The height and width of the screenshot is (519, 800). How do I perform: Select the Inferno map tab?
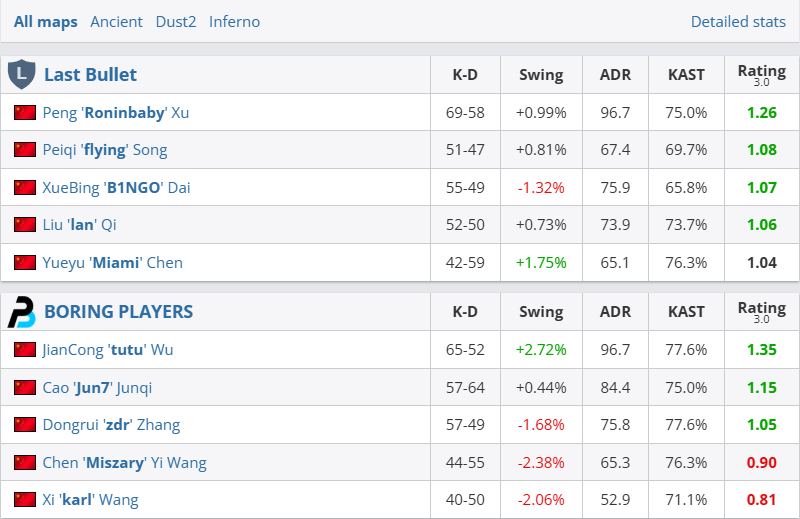point(234,22)
